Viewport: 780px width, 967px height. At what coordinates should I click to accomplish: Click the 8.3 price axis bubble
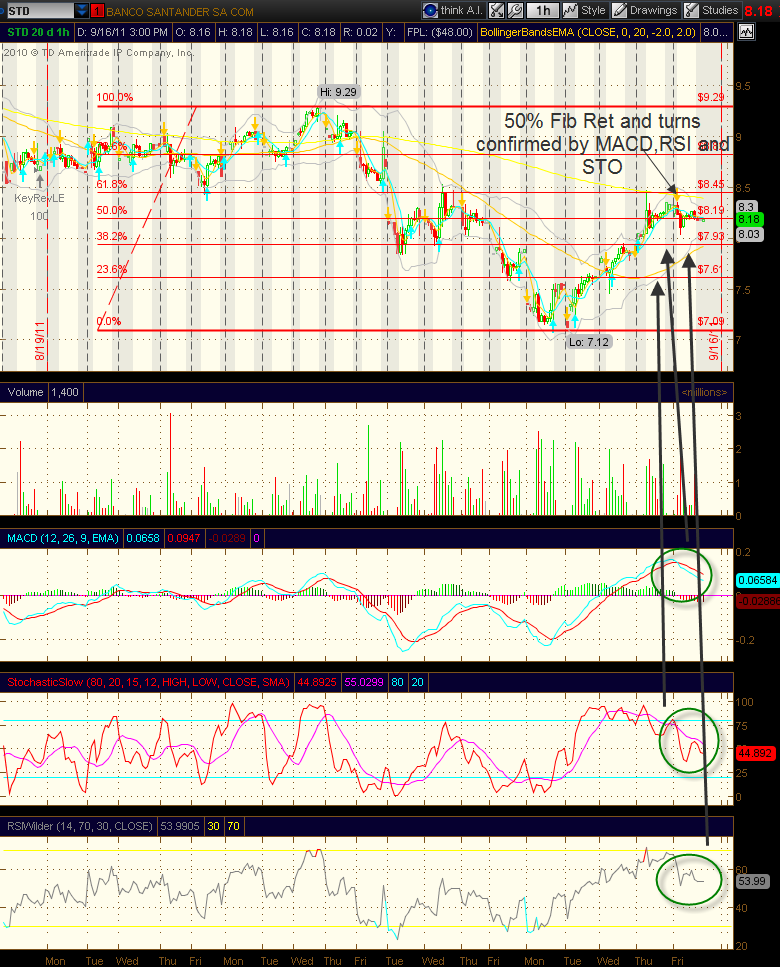tap(746, 207)
